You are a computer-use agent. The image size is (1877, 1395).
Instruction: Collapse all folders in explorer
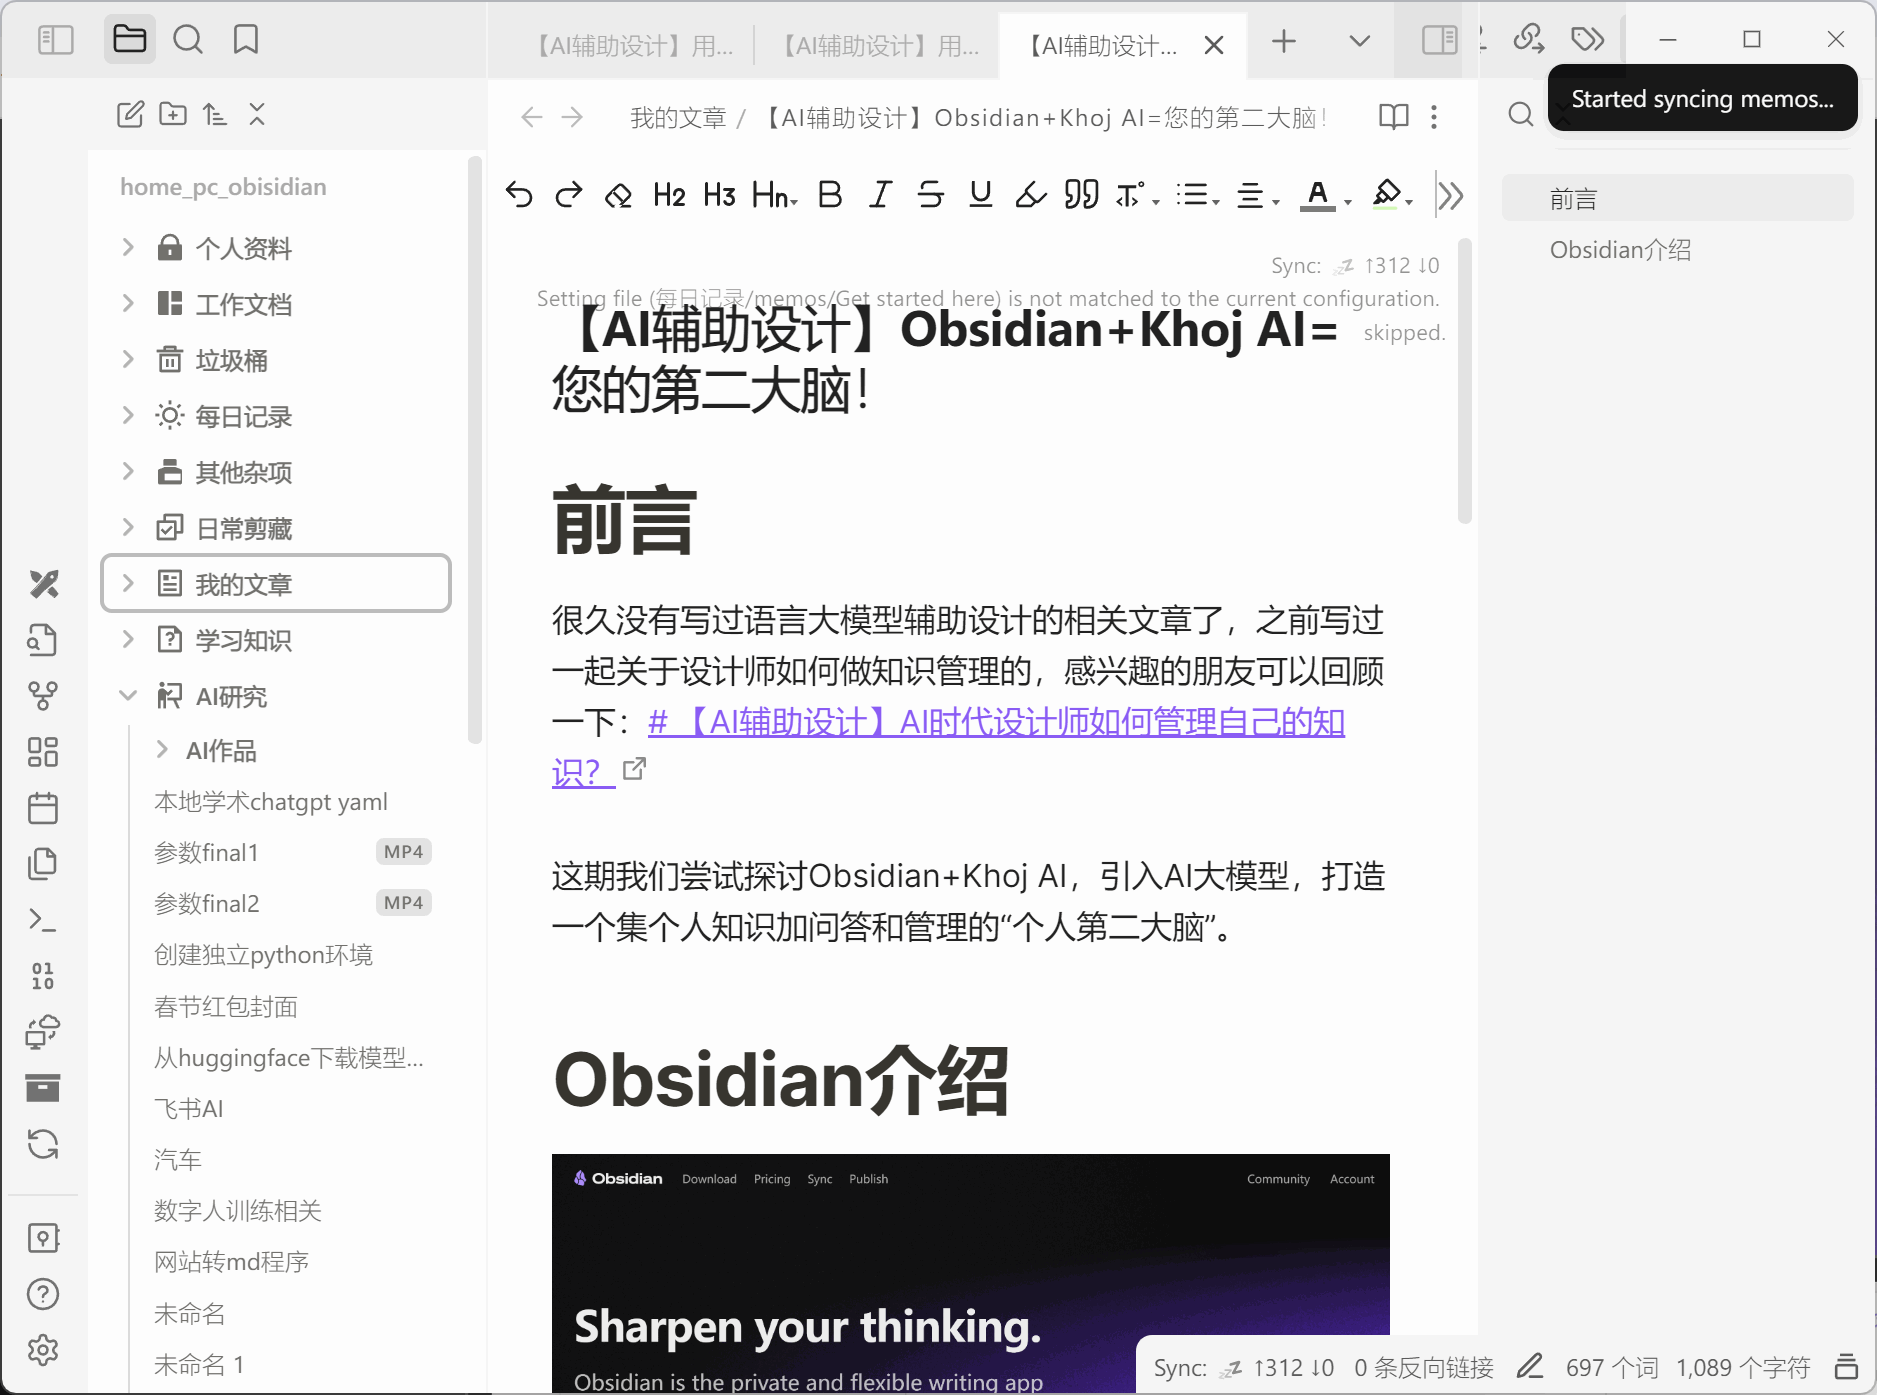point(257,114)
